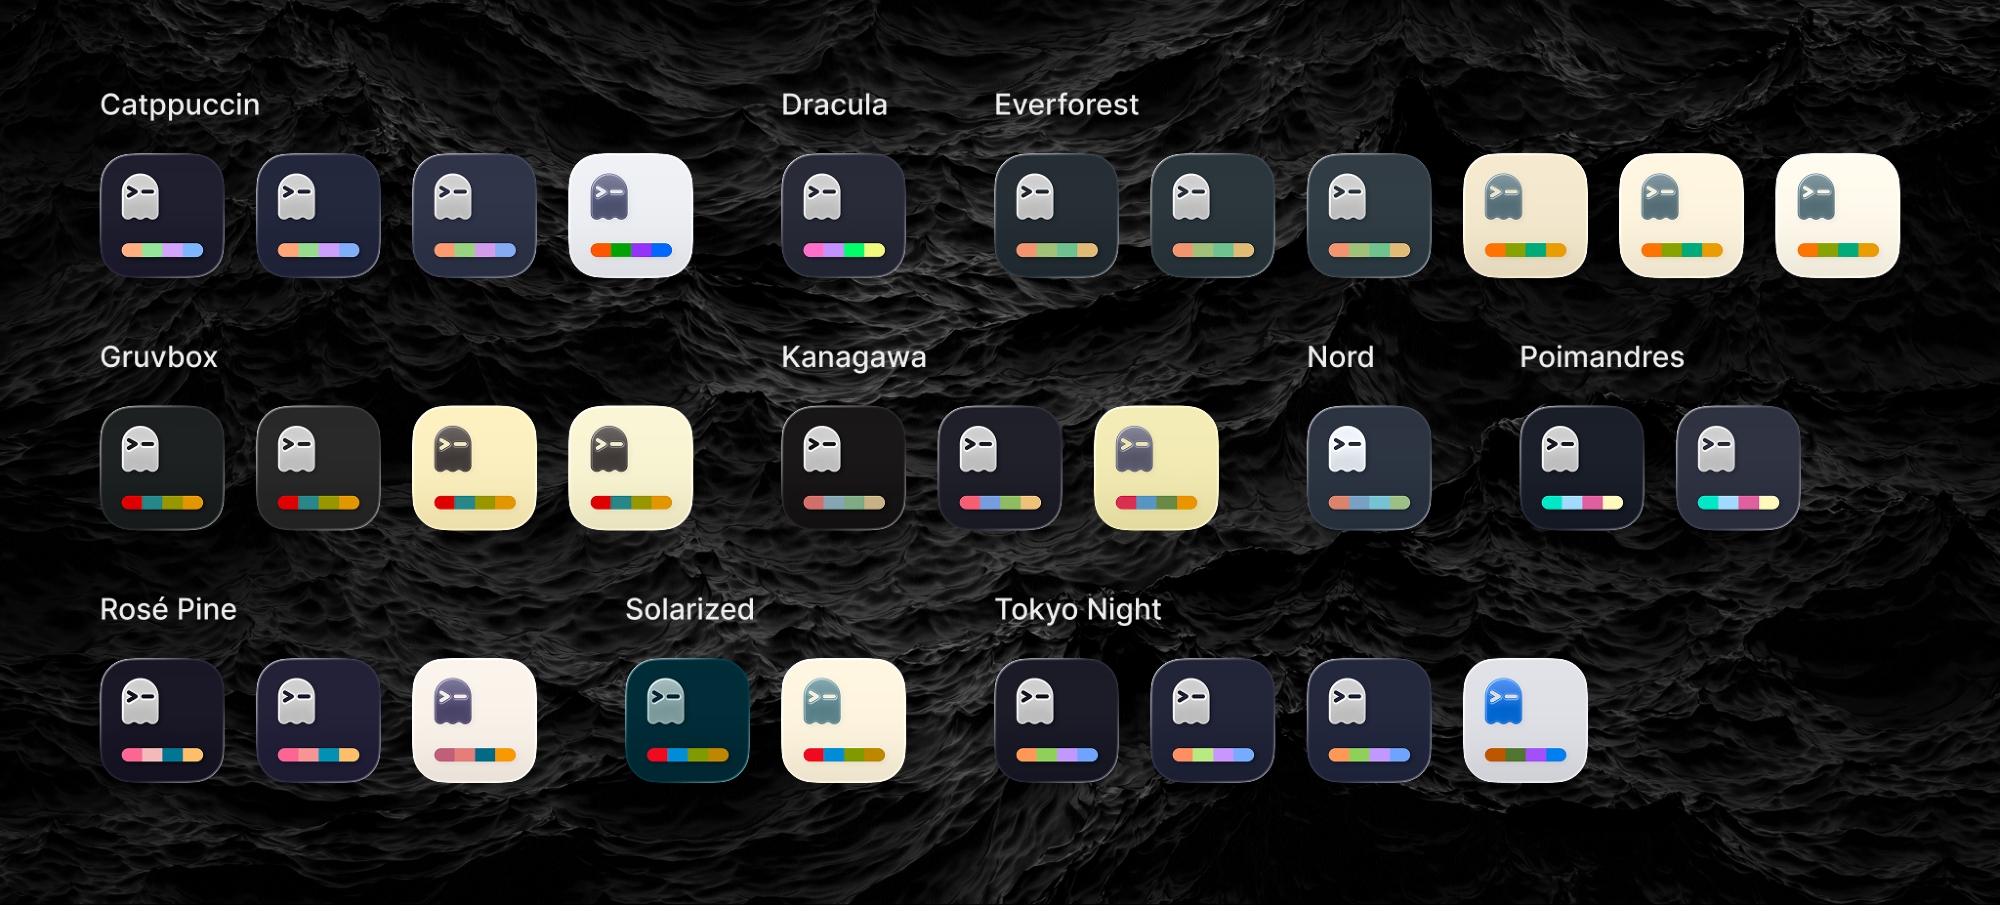Select the yellow Kanagawa light icon
Image resolution: width=2000 pixels, height=905 pixels.
pyautogui.click(x=1156, y=468)
